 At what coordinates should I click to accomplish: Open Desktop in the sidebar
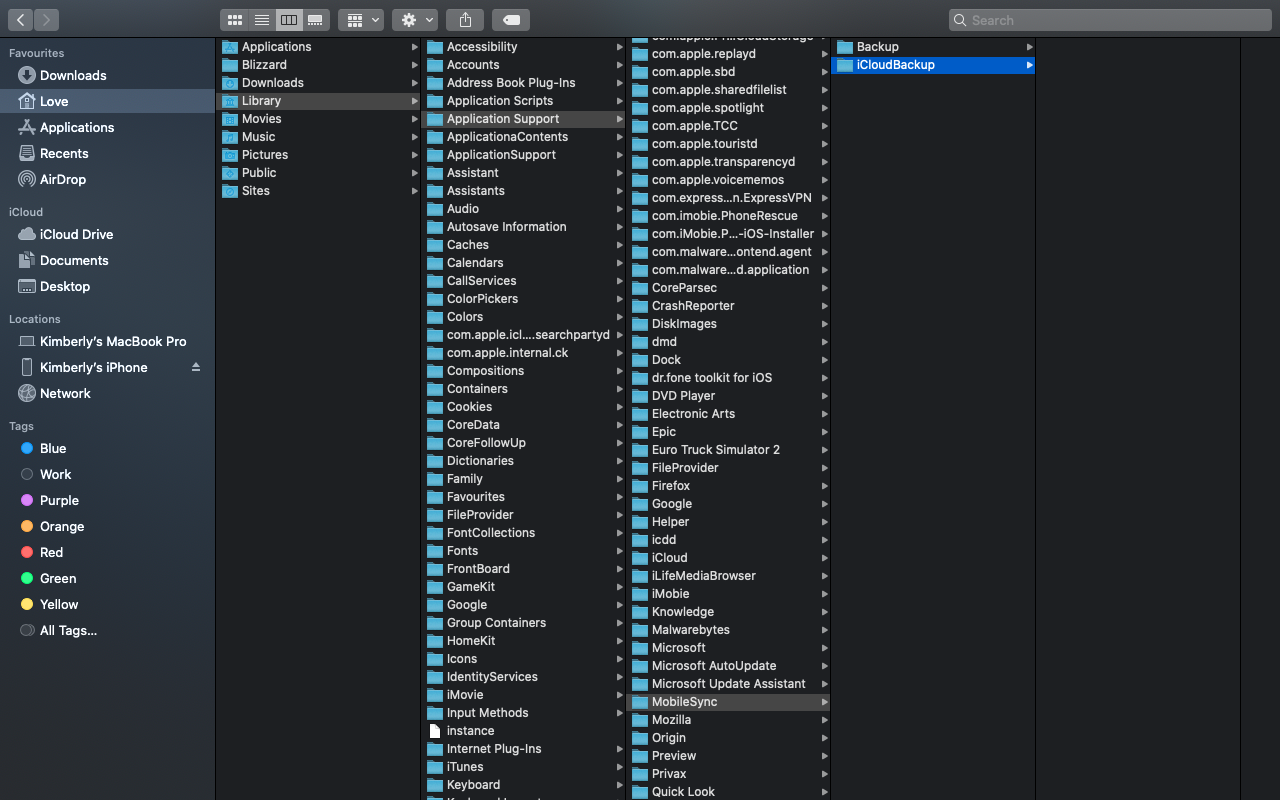(107, 286)
